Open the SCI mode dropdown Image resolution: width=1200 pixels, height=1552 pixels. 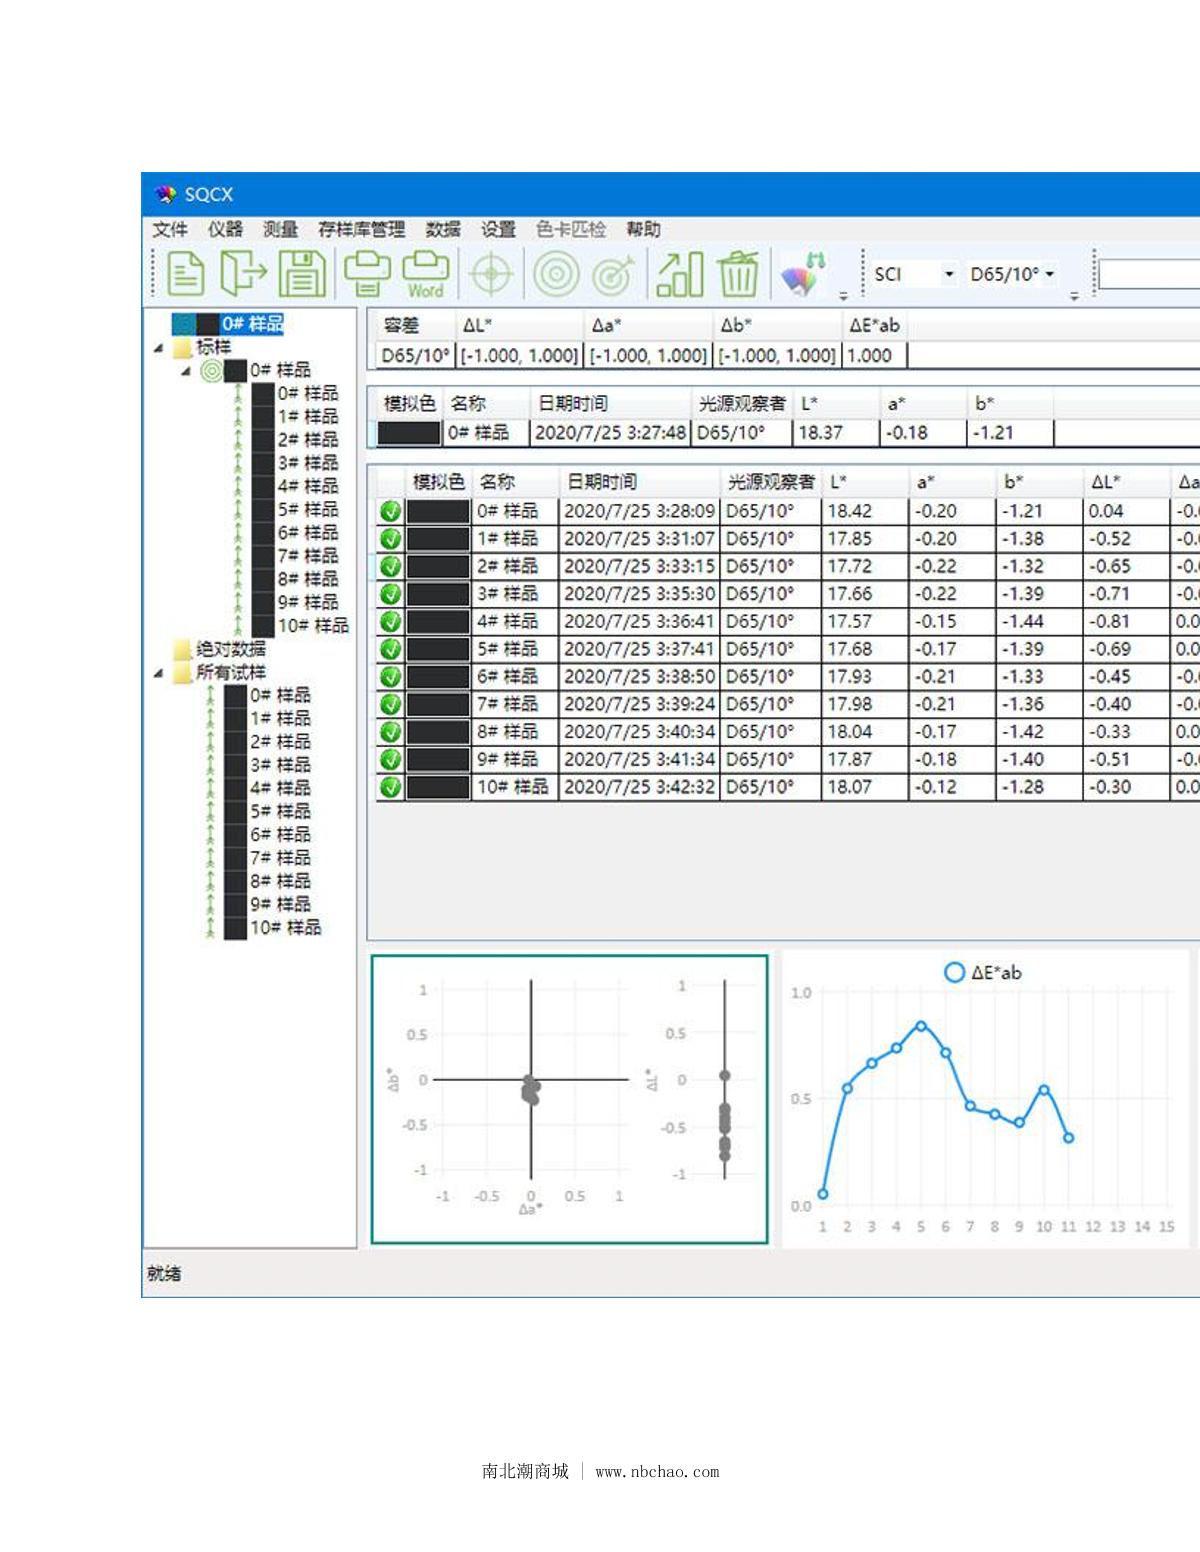tap(948, 274)
